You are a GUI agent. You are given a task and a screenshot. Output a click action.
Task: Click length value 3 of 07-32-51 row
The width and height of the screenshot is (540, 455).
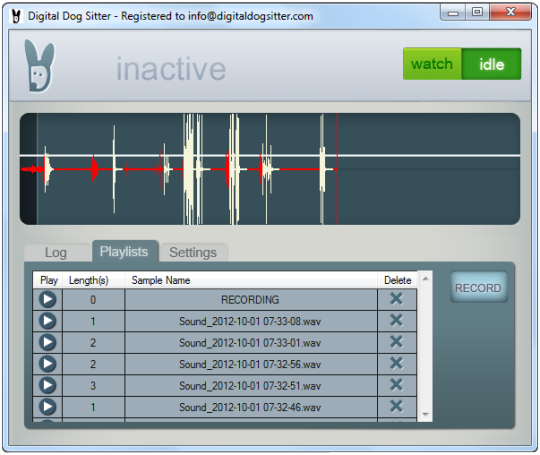[x=93, y=385]
